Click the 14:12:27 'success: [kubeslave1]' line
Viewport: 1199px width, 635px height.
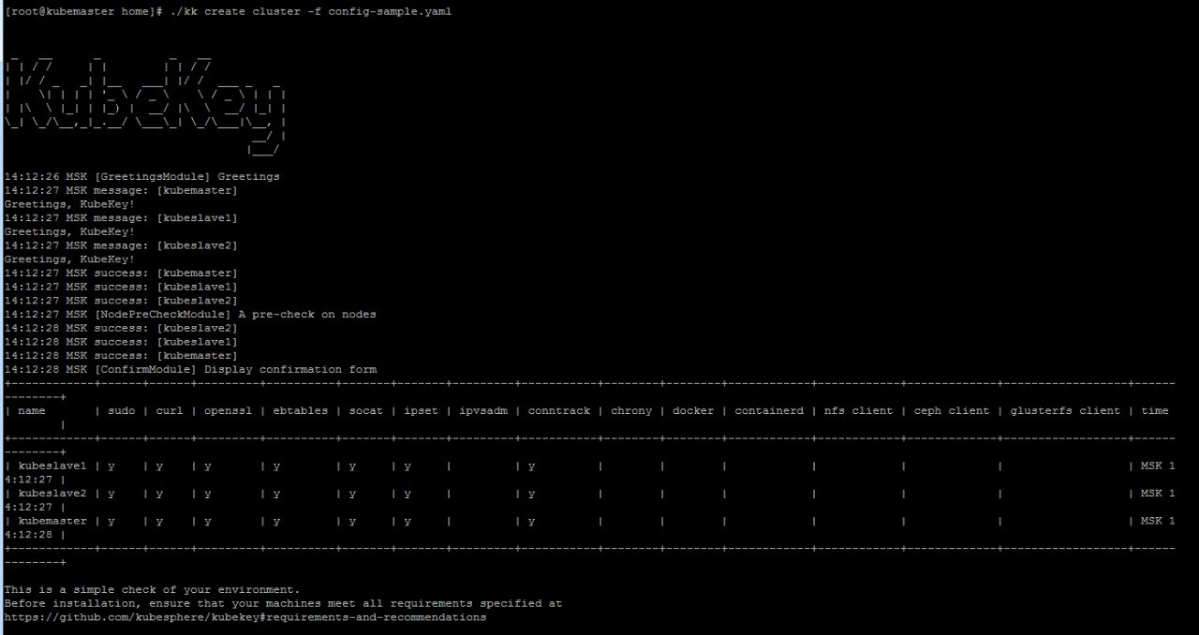coord(121,287)
